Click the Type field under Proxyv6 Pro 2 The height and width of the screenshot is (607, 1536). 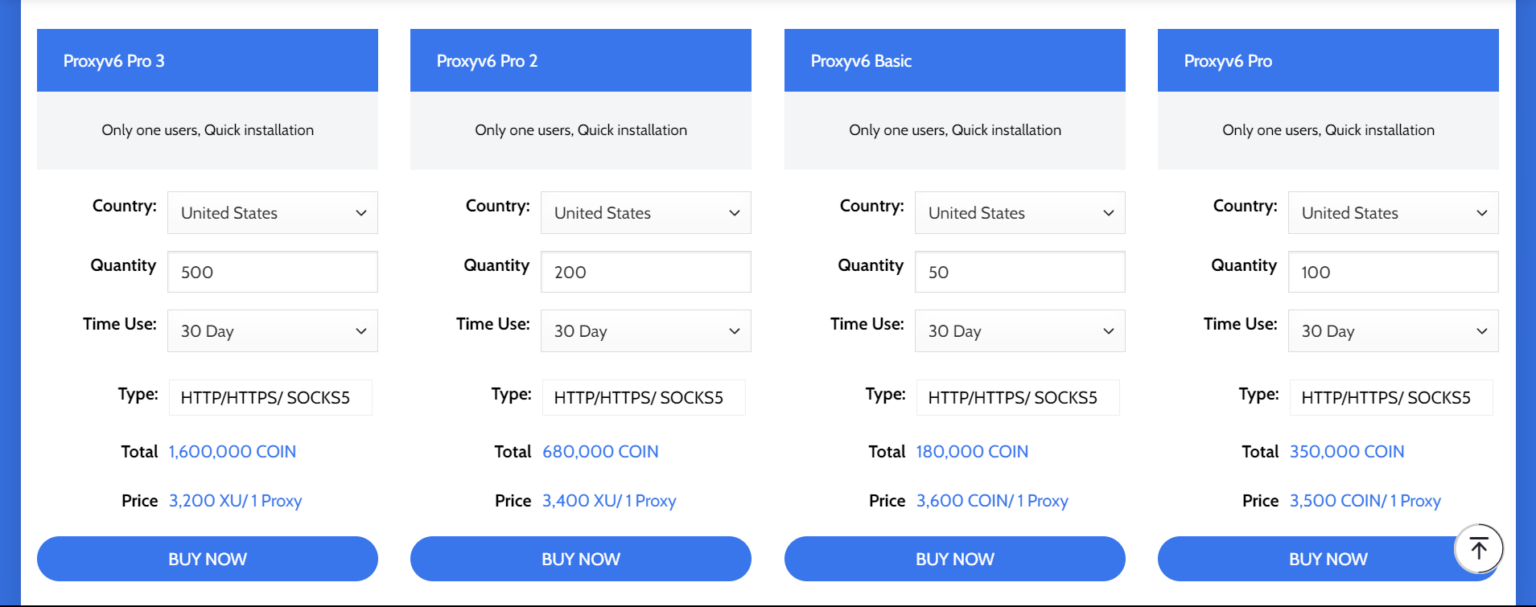click(x=643, y=397)
